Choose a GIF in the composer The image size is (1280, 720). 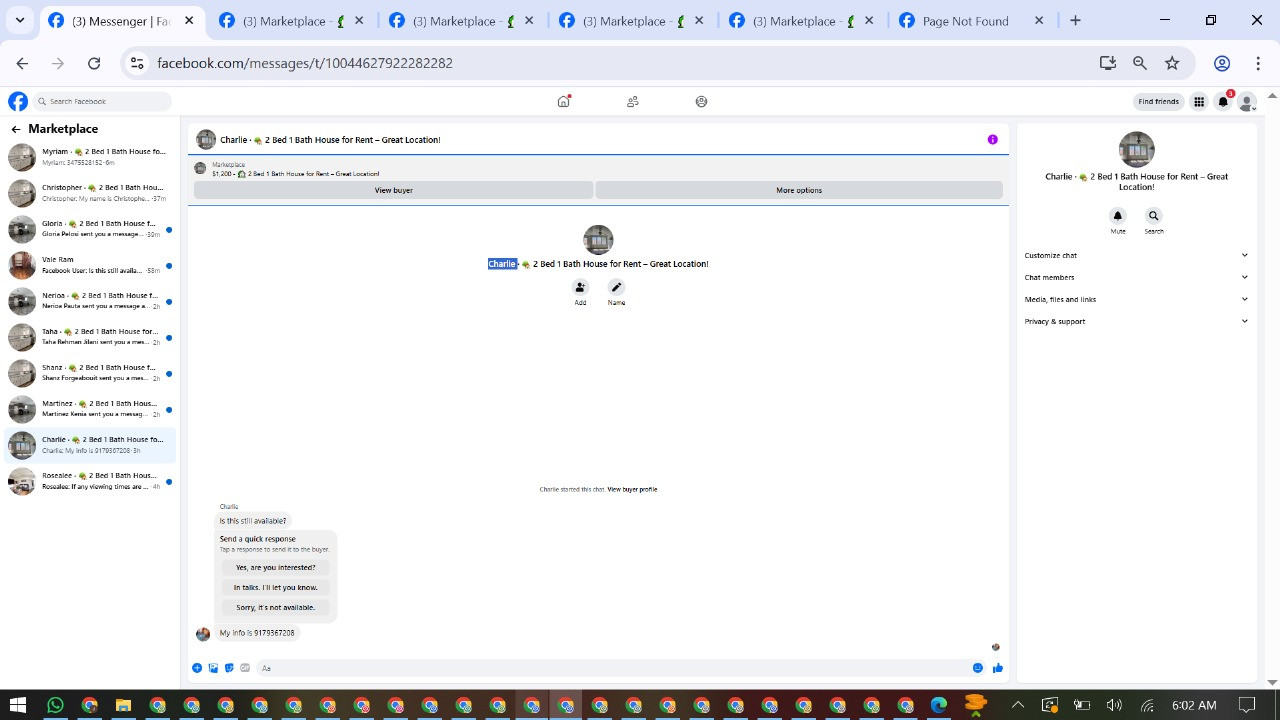pos(245,668)
